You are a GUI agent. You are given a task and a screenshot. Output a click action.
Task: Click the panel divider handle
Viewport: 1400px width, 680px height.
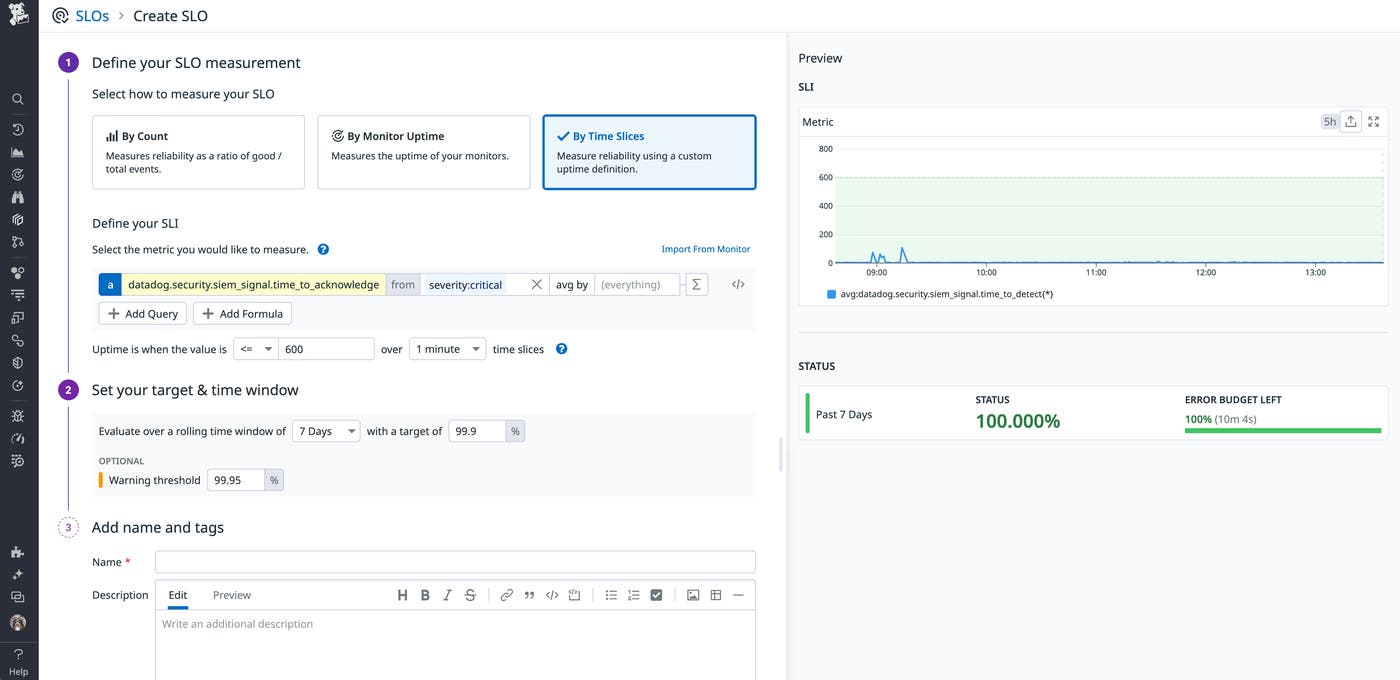click(x=781, y=454)
